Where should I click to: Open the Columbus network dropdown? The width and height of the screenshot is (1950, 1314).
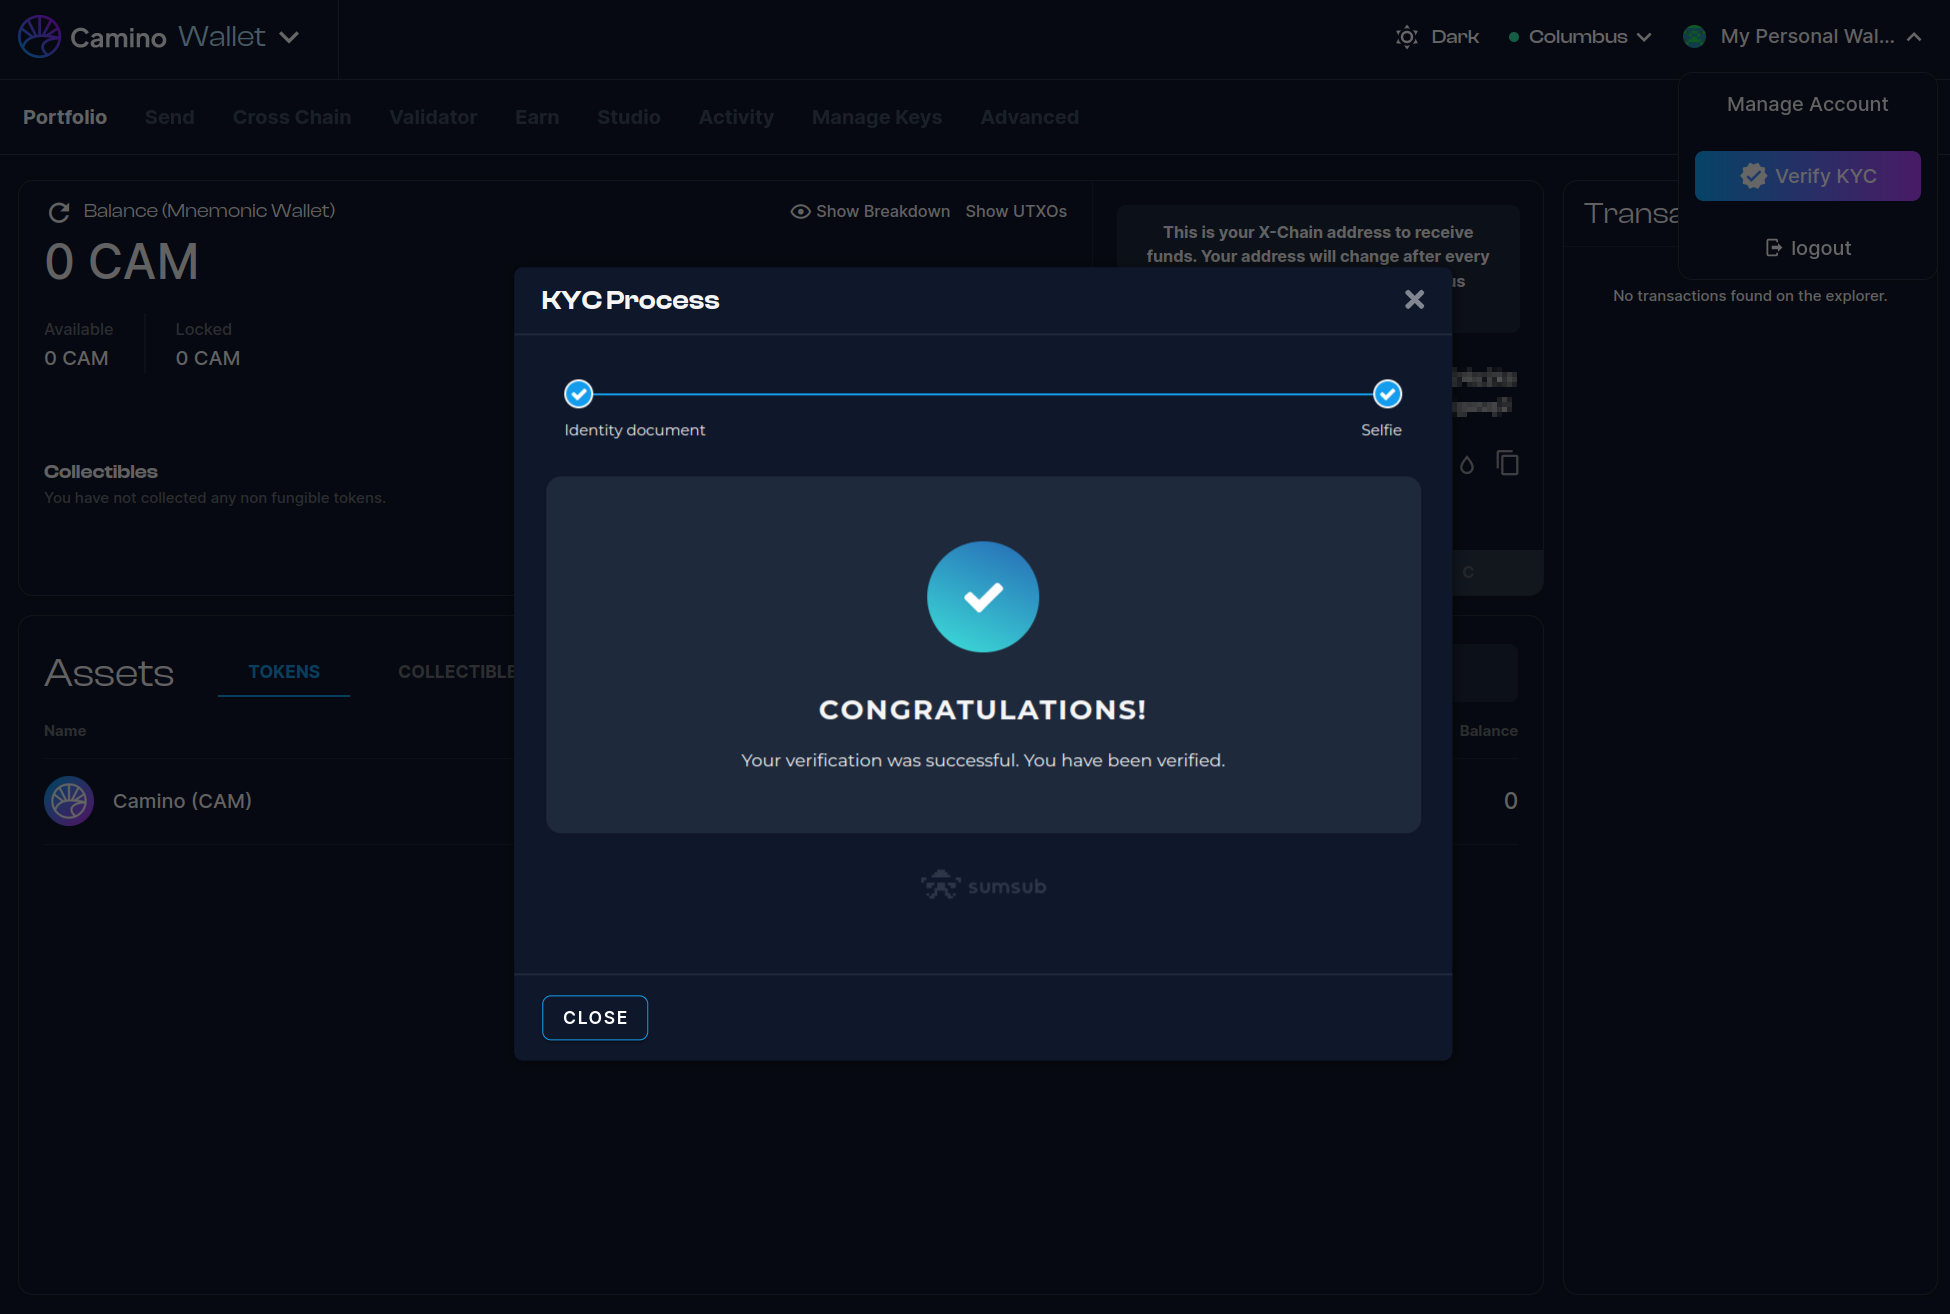(x=1580, y=37)
